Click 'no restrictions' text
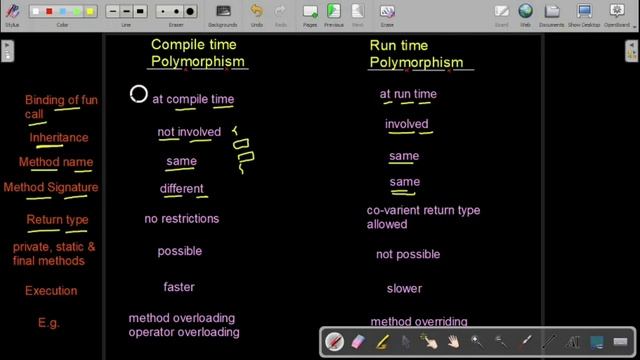This screenshot has height=360, width=640. pos(182,219)
